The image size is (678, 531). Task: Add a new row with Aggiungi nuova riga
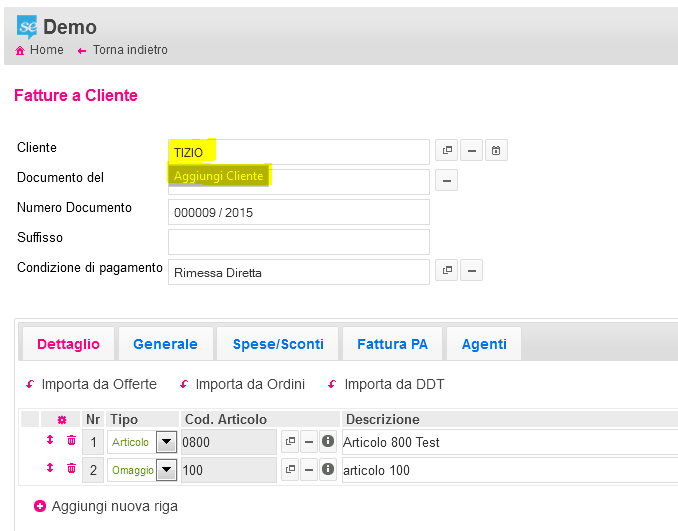click(114, 506)
